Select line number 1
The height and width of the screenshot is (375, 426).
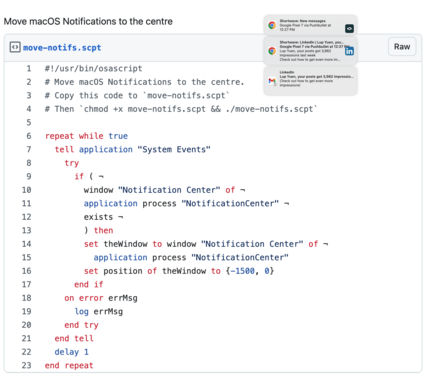tap(29, 69)
